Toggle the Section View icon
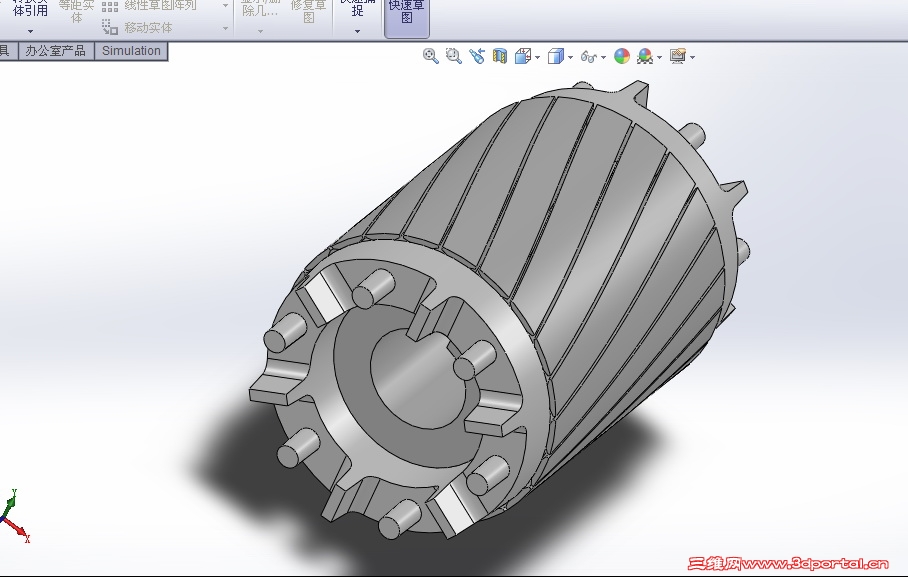This screenshot has height=577, width=908. coord(499,56)
